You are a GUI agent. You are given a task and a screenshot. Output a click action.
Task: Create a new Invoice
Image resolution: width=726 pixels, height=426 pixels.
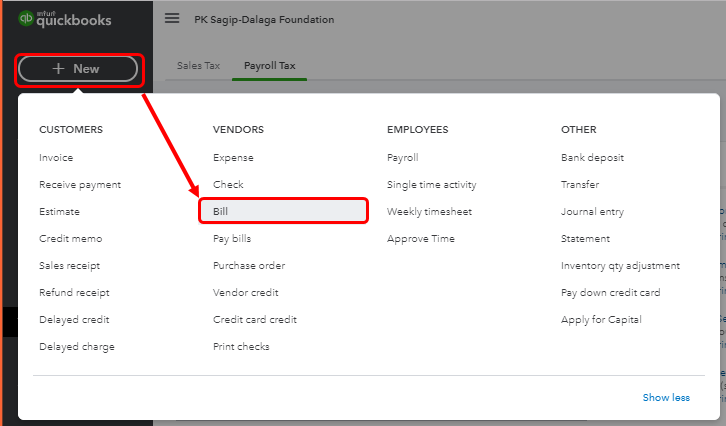[x=56, y=158]
